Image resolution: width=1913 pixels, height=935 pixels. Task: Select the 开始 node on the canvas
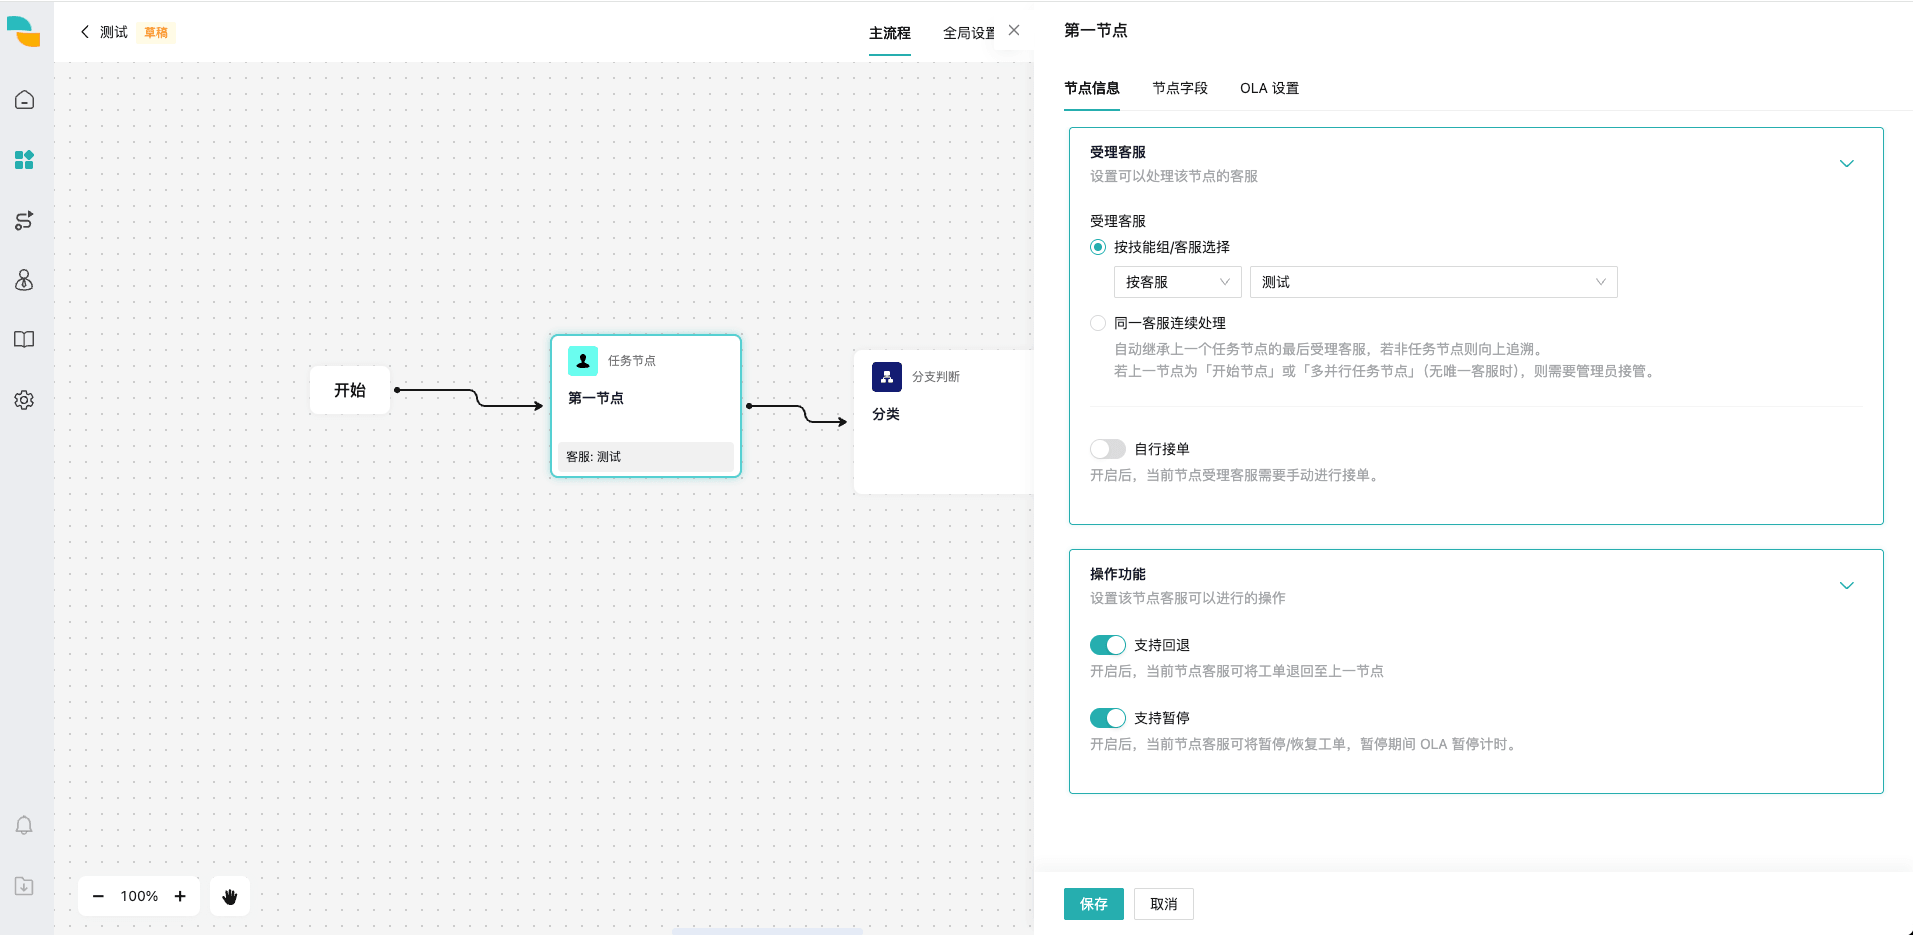350,390
